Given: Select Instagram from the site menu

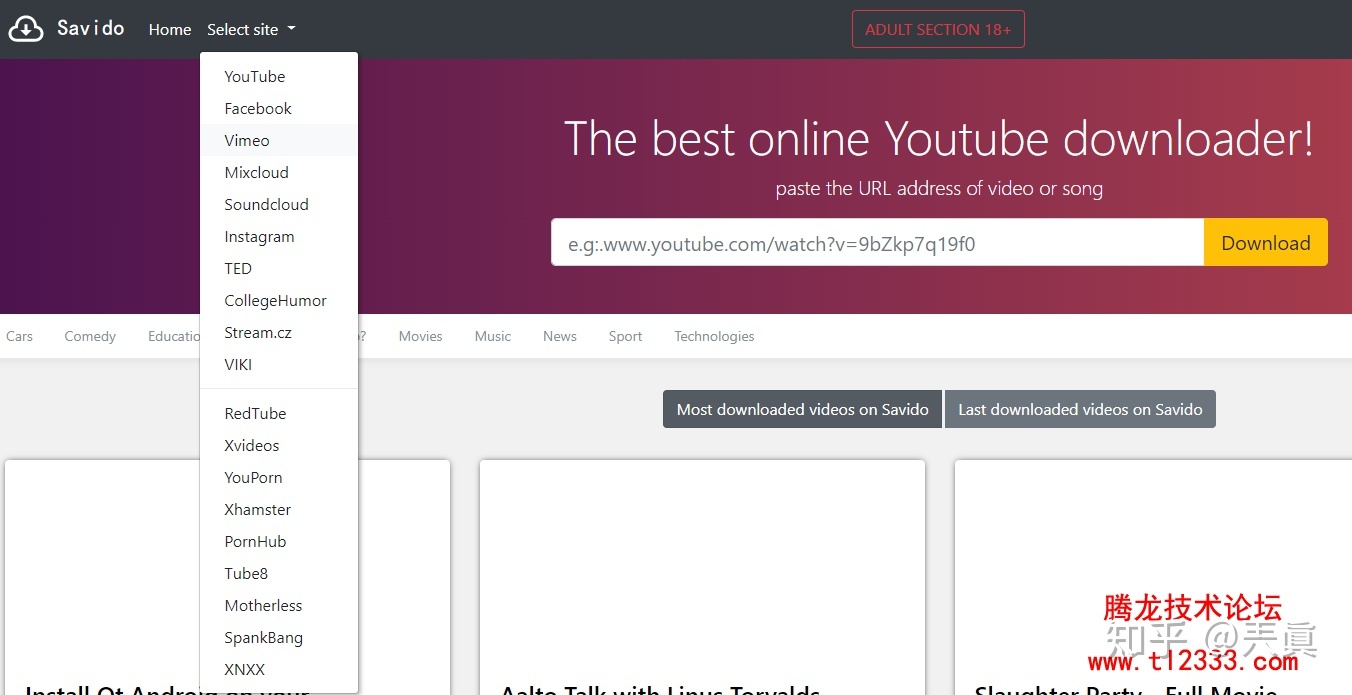Looking at the screenshot, I should tap(259, 237).
